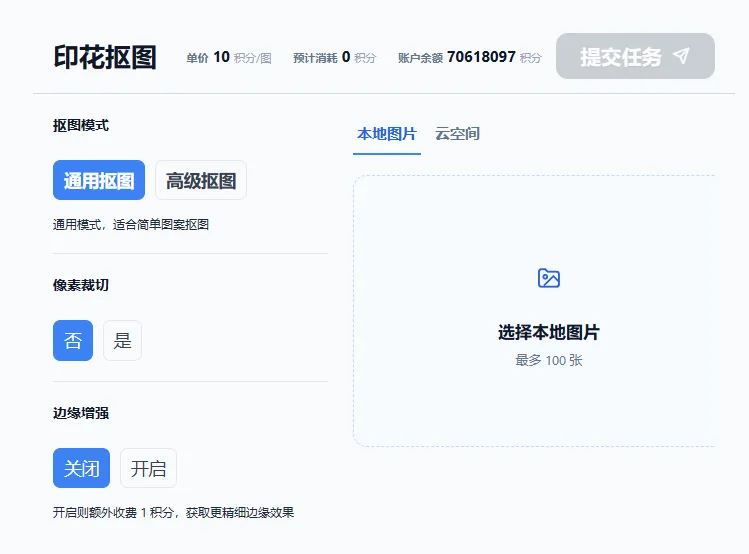Enable pixel cropping by choosing 是
749x554 pixels.
click(x=123, y=341)
